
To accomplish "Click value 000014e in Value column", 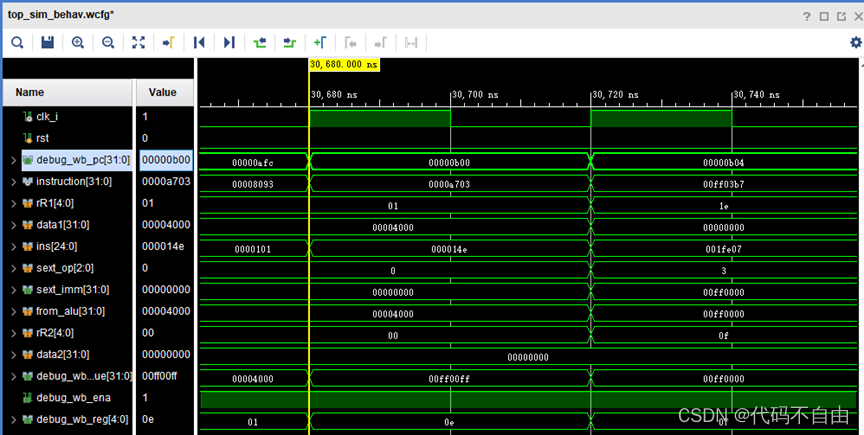I will click(163, 246).
